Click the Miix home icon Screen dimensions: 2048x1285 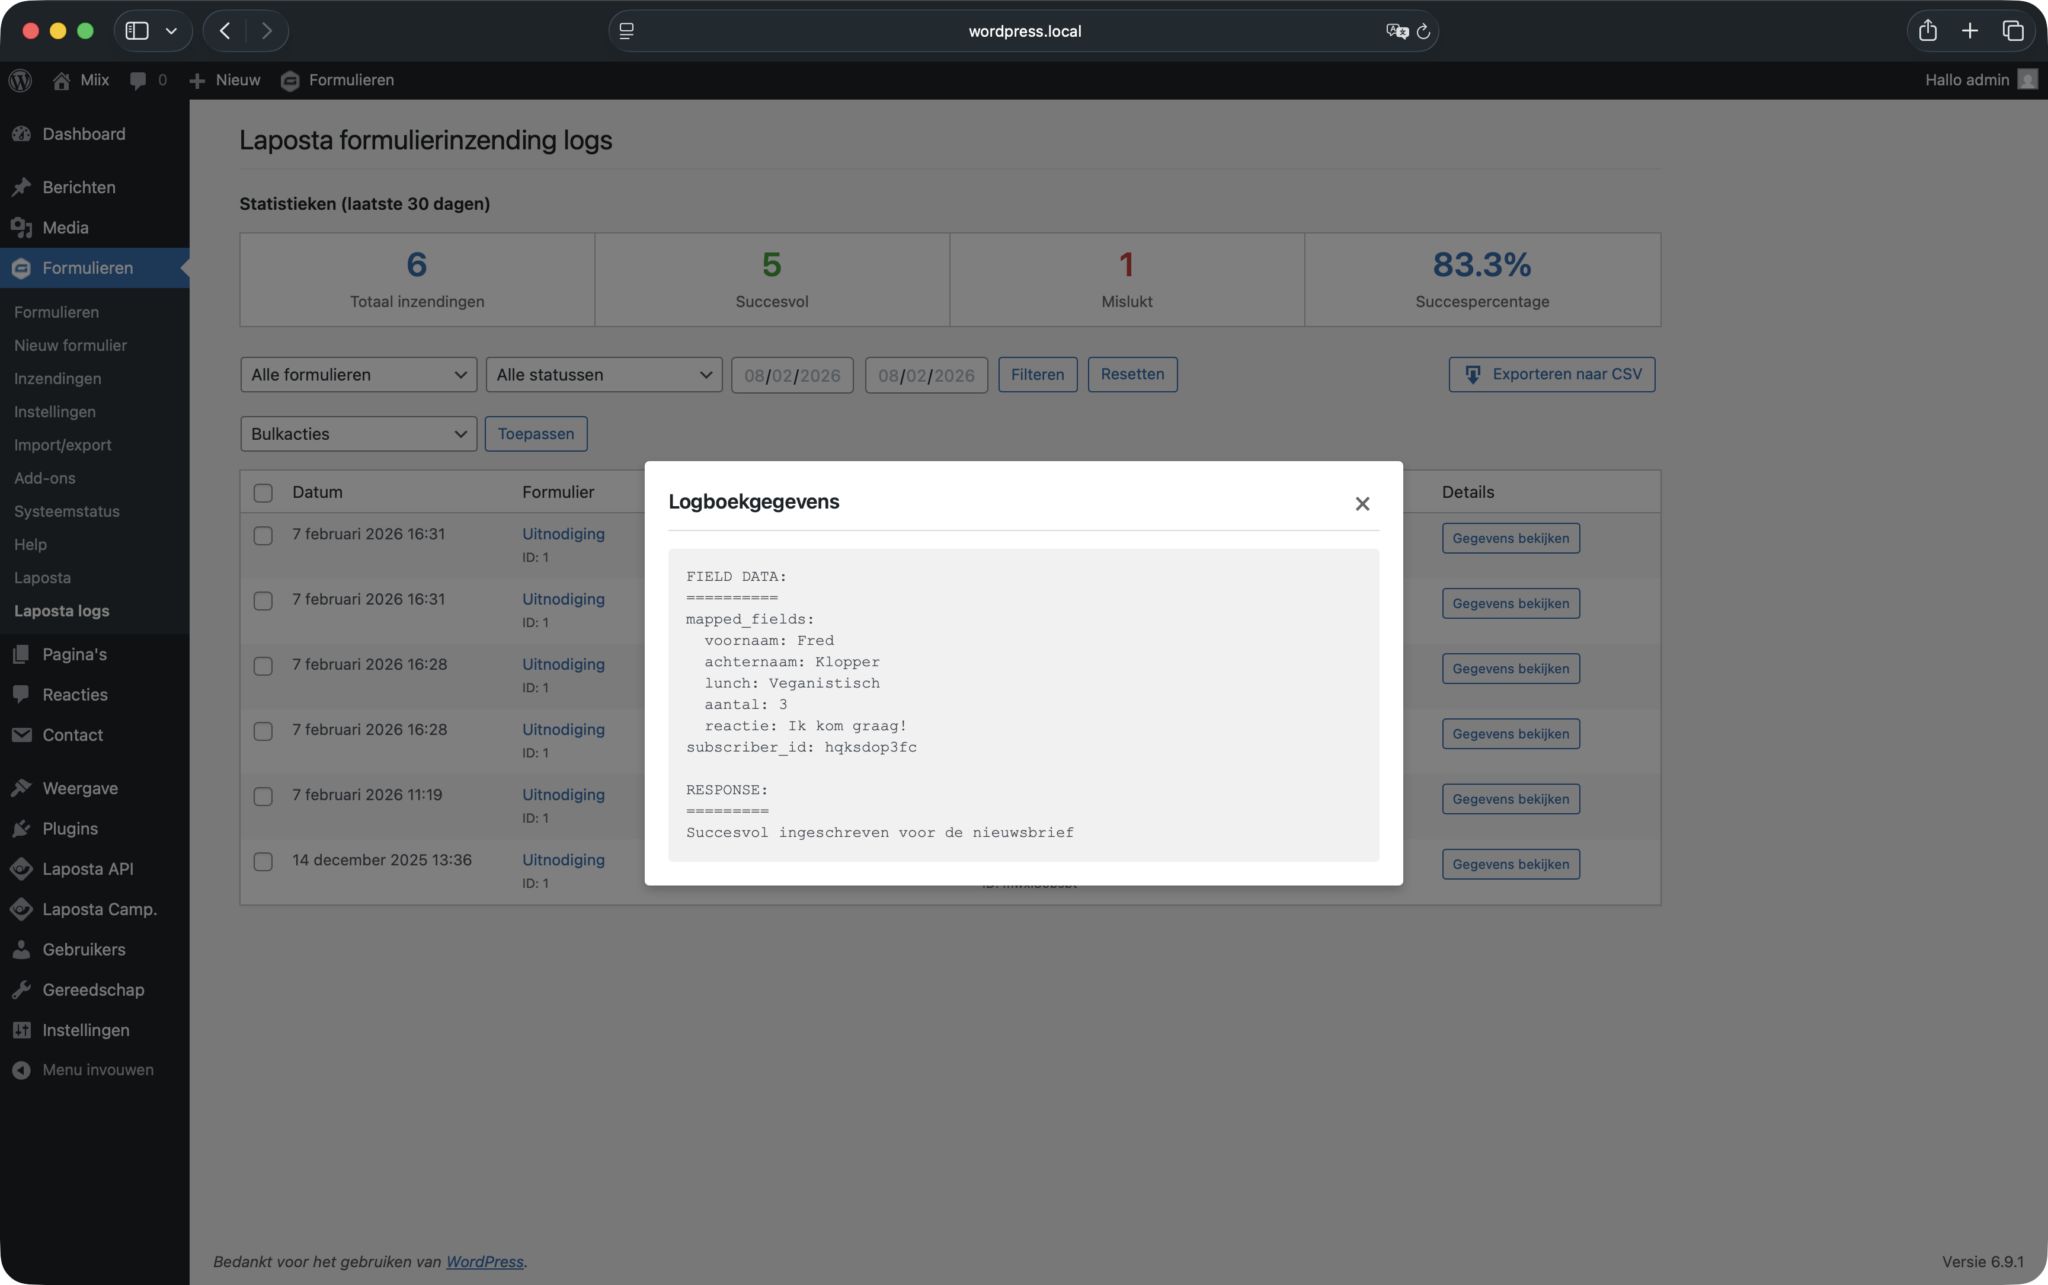pos(62,80)
